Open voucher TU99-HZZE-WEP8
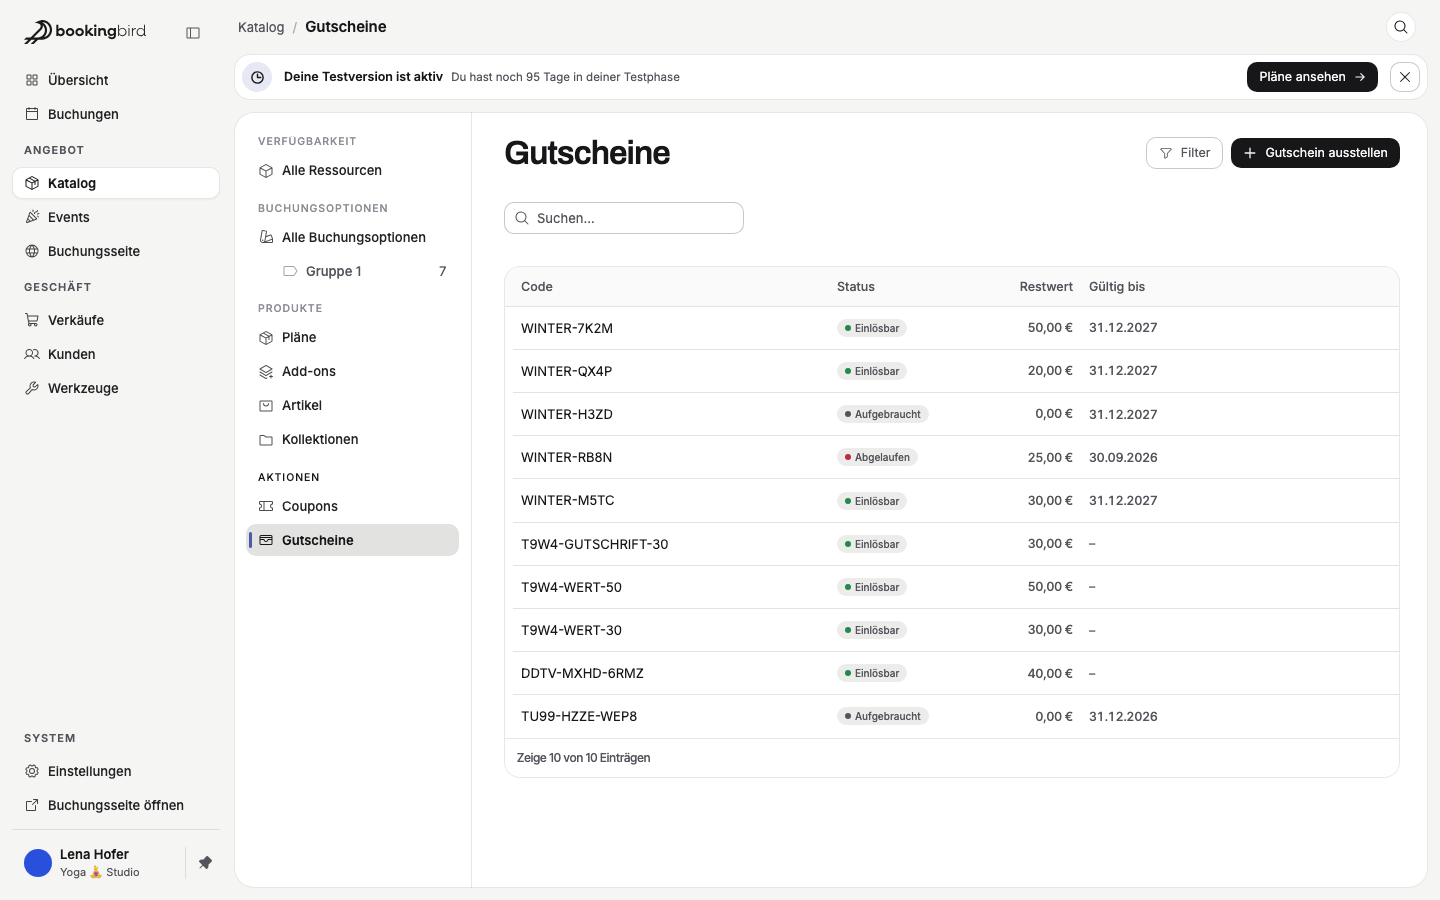This screenshot has height=900, width=1440. [952, 716]
